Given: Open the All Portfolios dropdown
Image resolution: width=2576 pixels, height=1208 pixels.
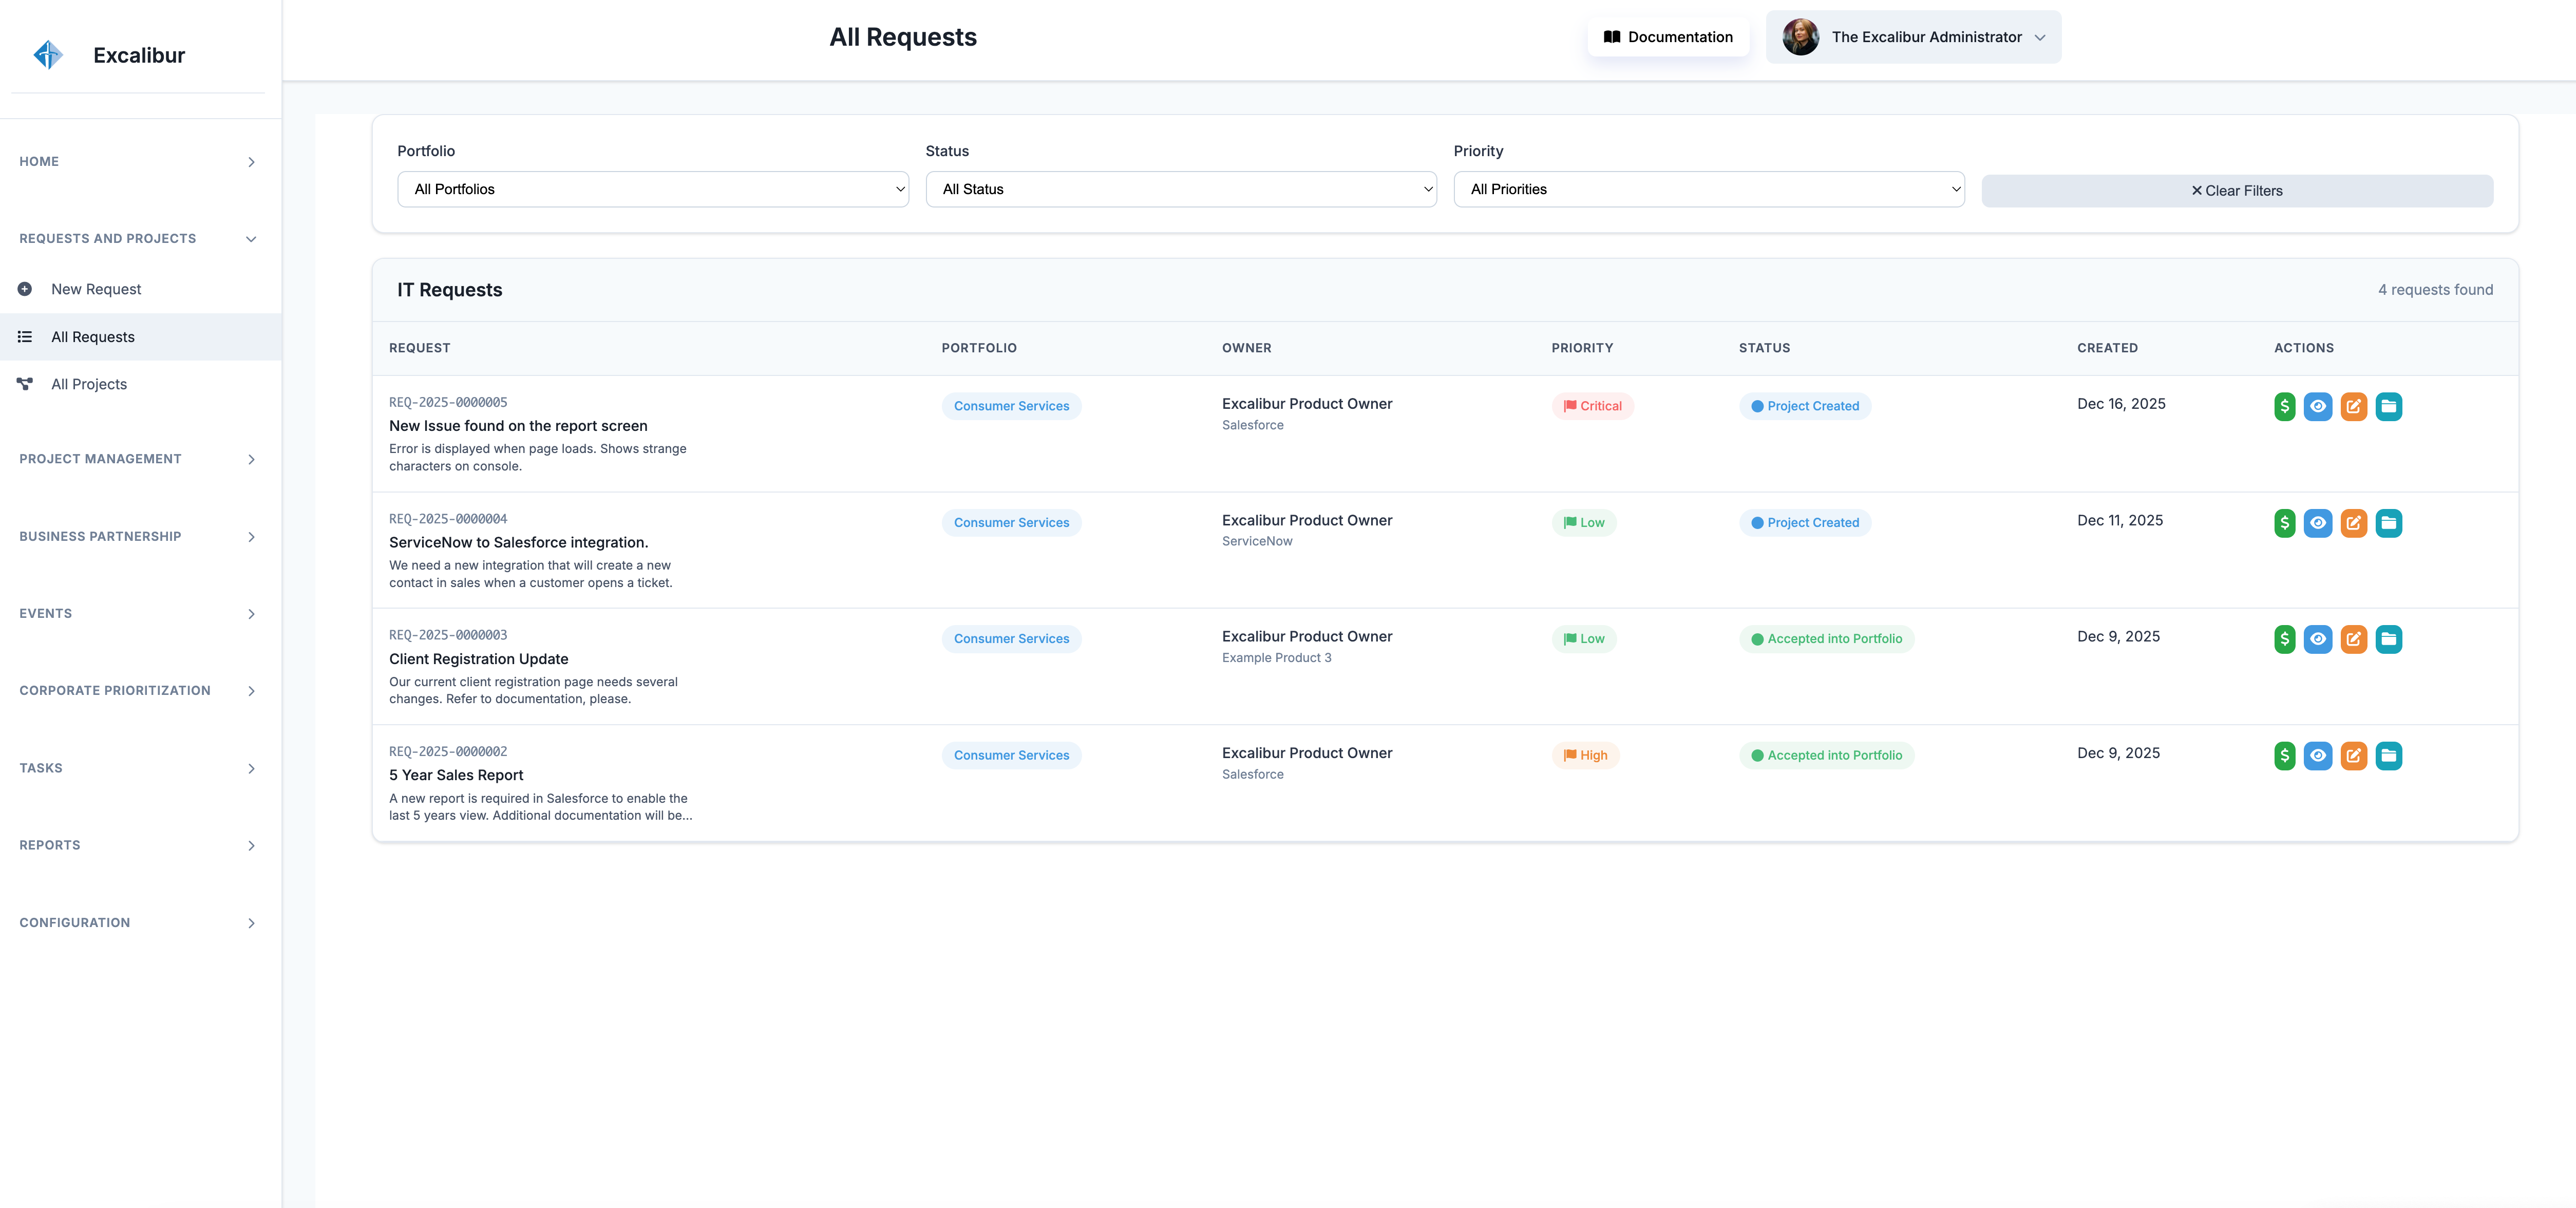Looking at the screenshot, I should tap(652, 189).
